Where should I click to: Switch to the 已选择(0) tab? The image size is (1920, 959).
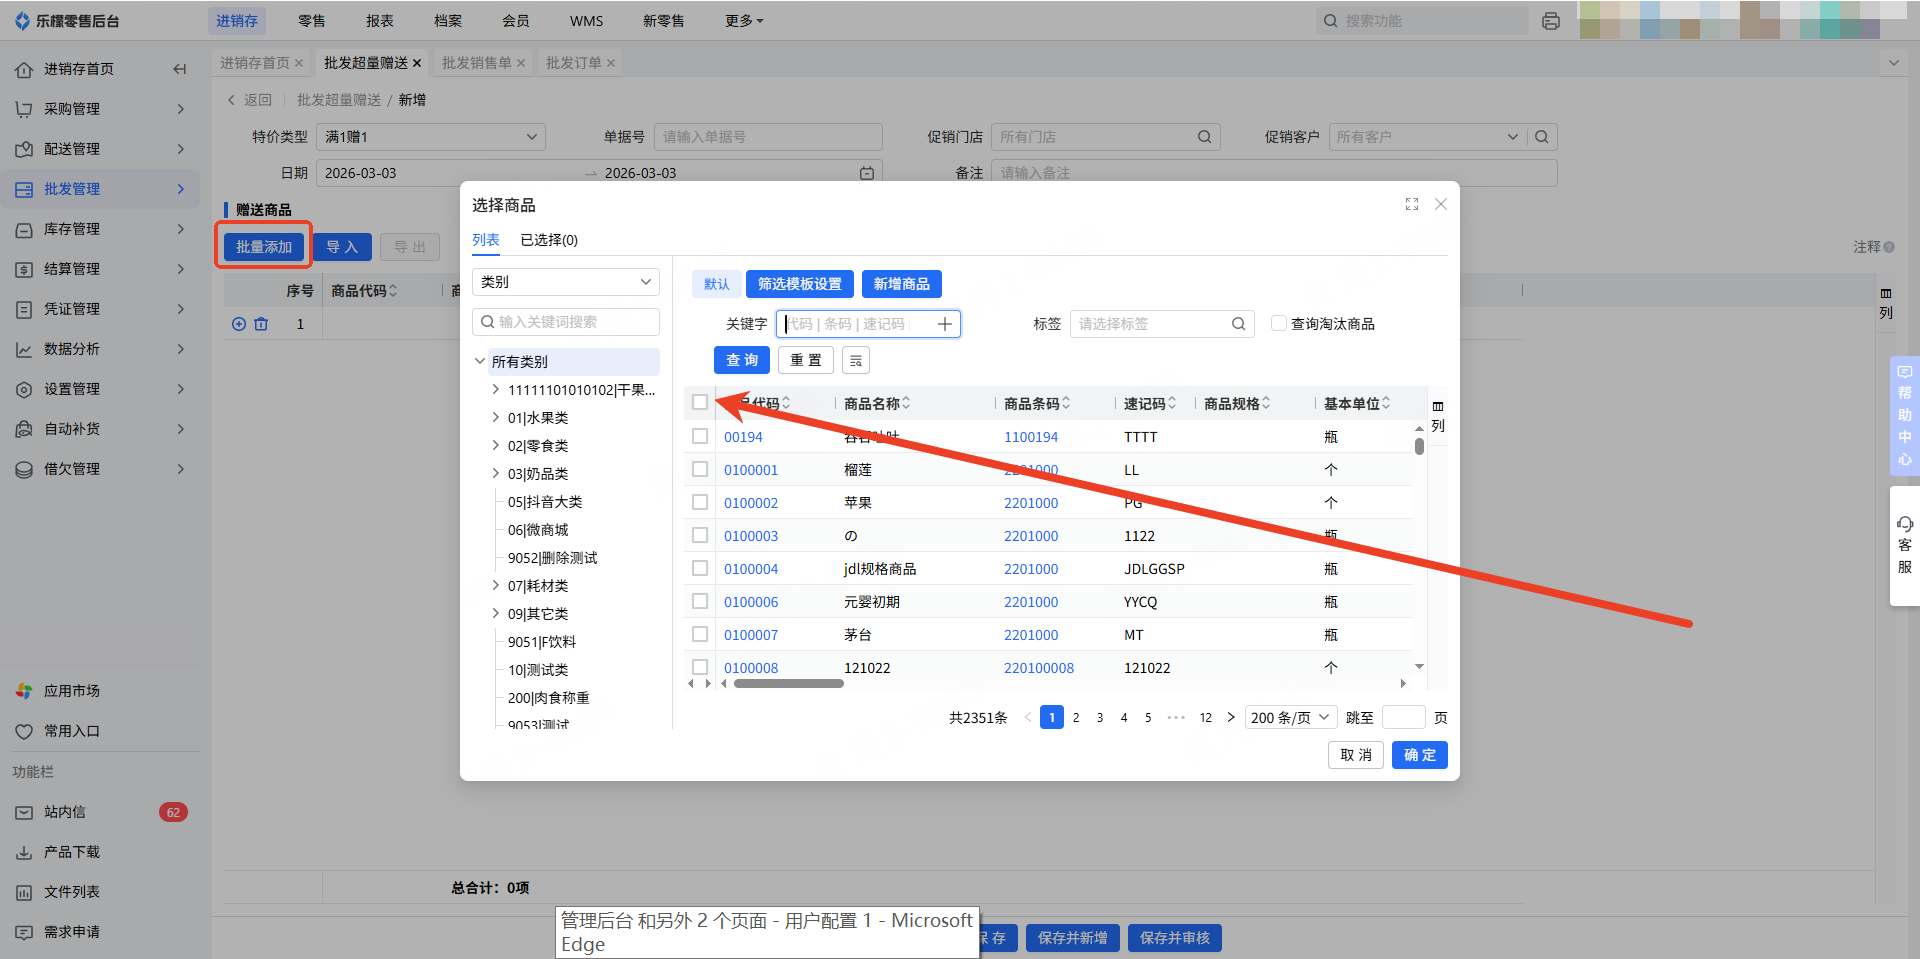[x=549, y=240]
